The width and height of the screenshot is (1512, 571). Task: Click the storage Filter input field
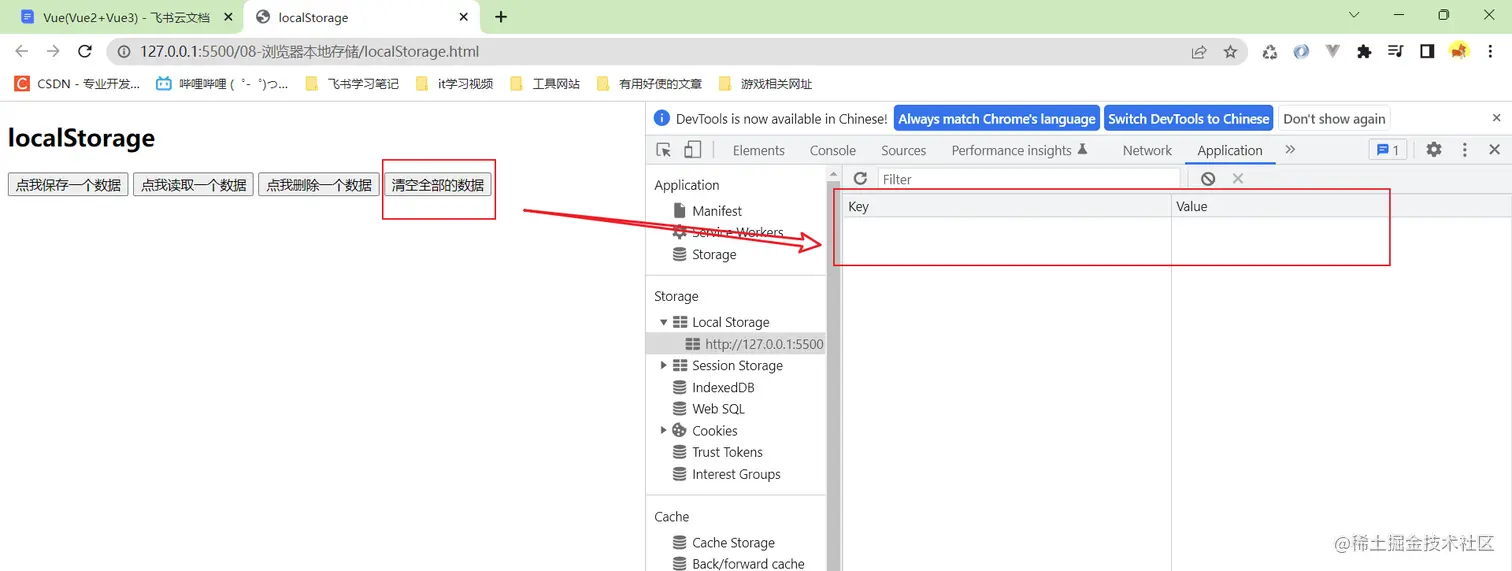coord(1029,179)
